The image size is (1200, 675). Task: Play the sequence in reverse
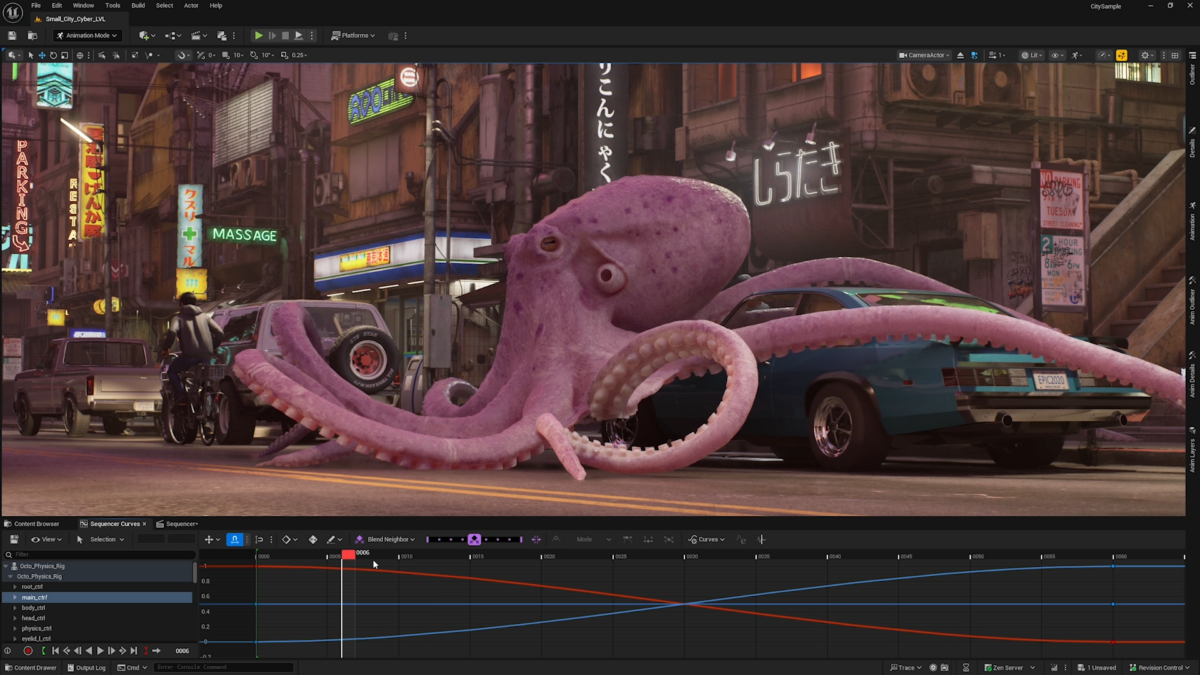[x=89, y=651]
